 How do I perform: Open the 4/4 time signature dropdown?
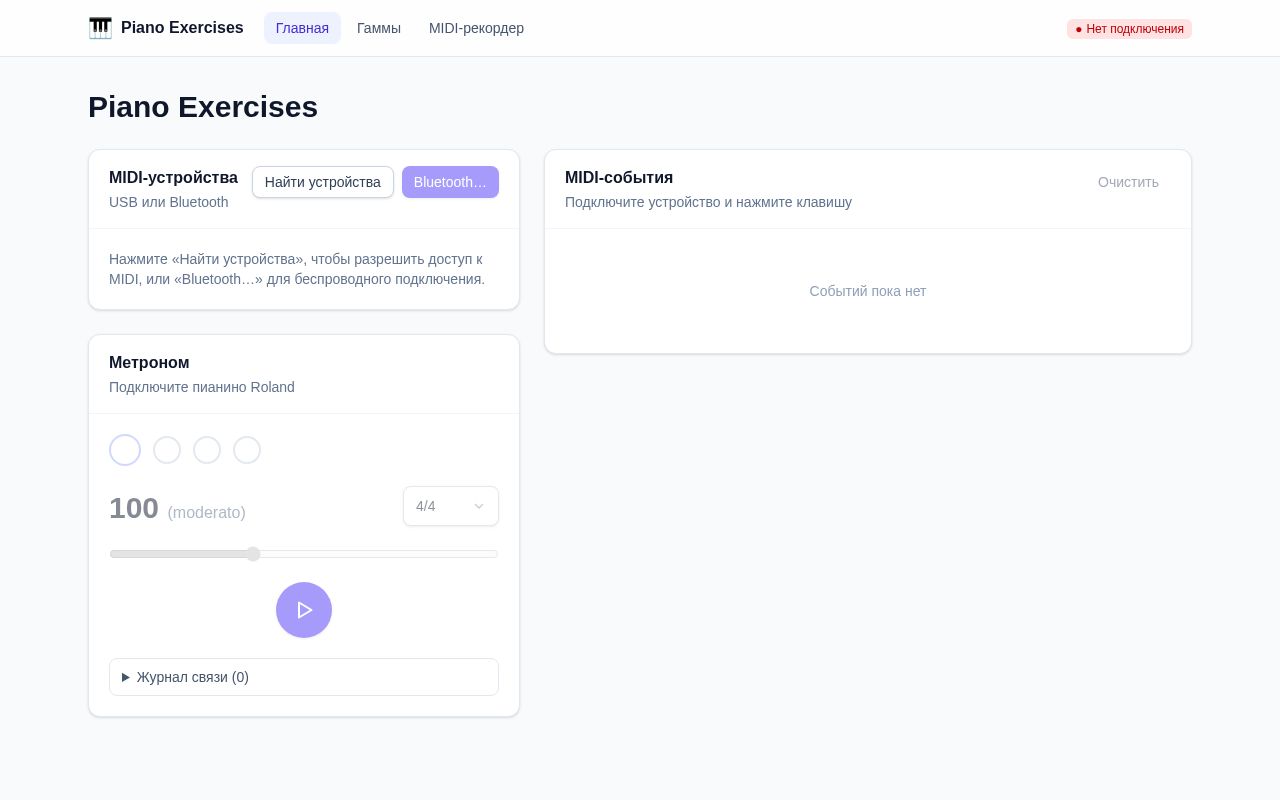pos(451,506)
